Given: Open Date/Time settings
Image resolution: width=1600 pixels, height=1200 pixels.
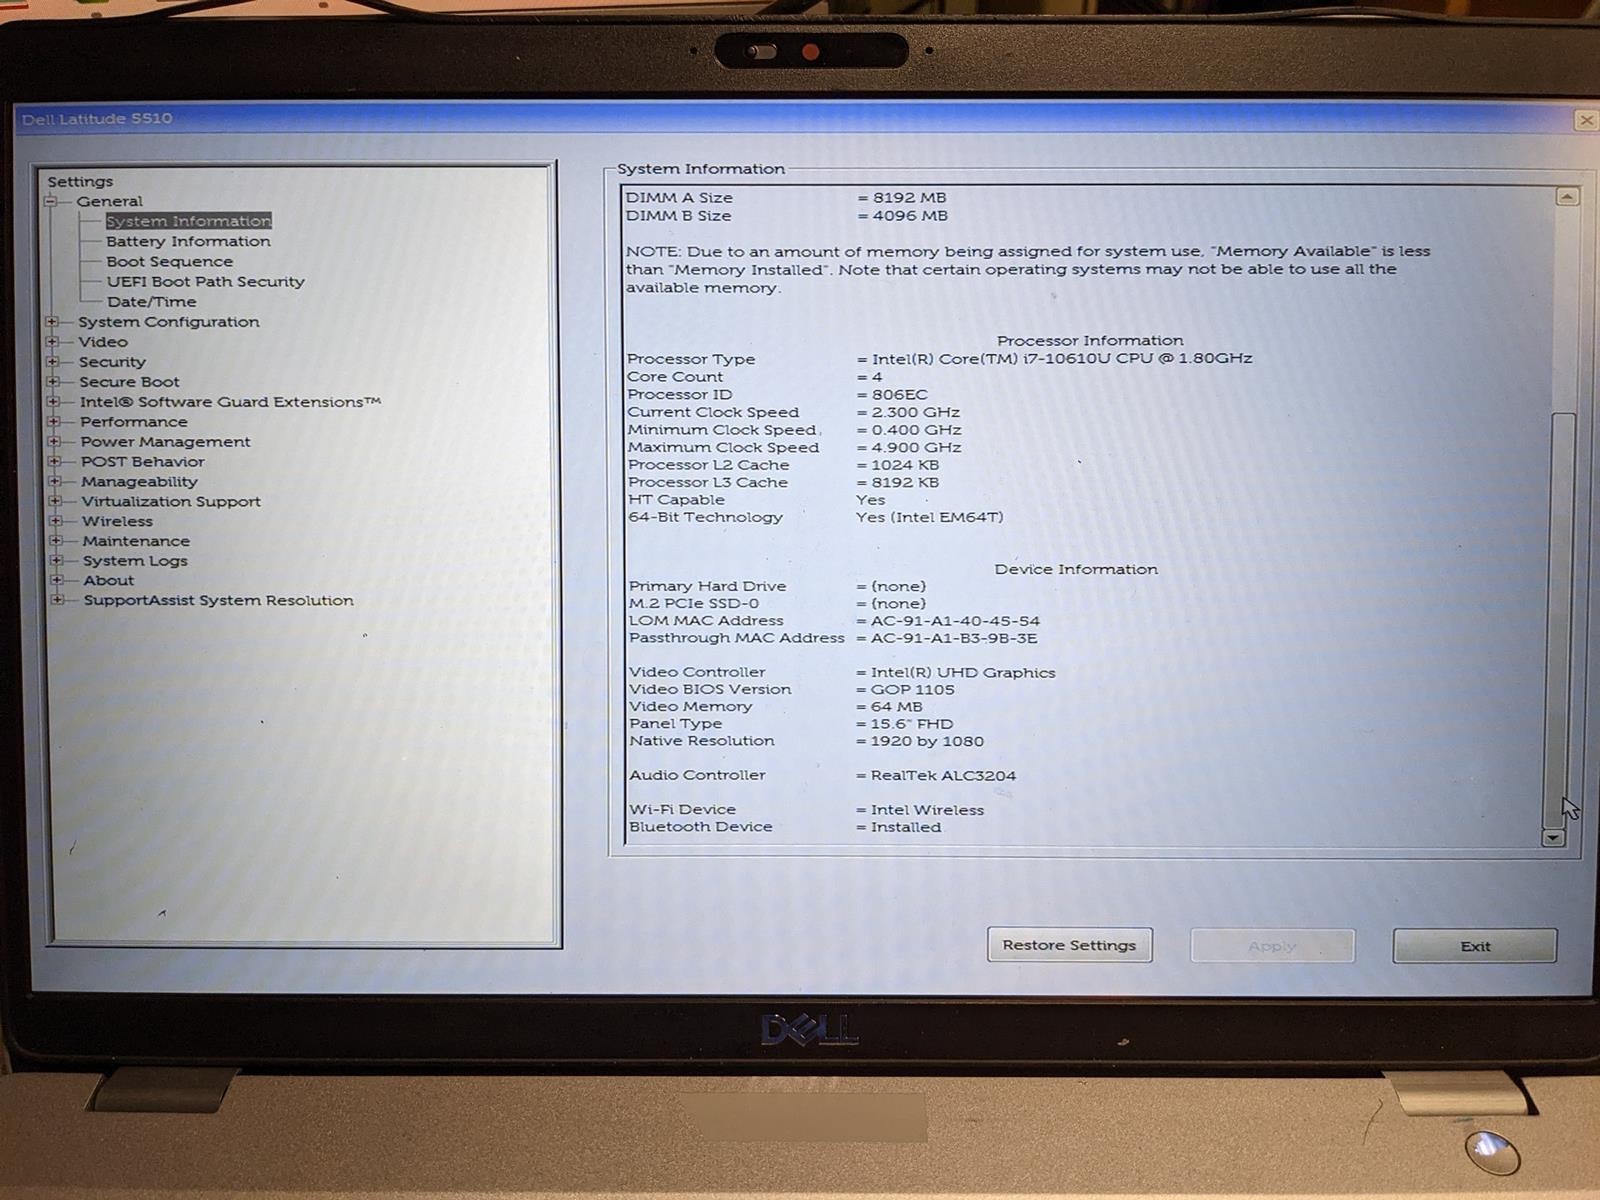Looking at the screenshot, I should pos(151,302).
